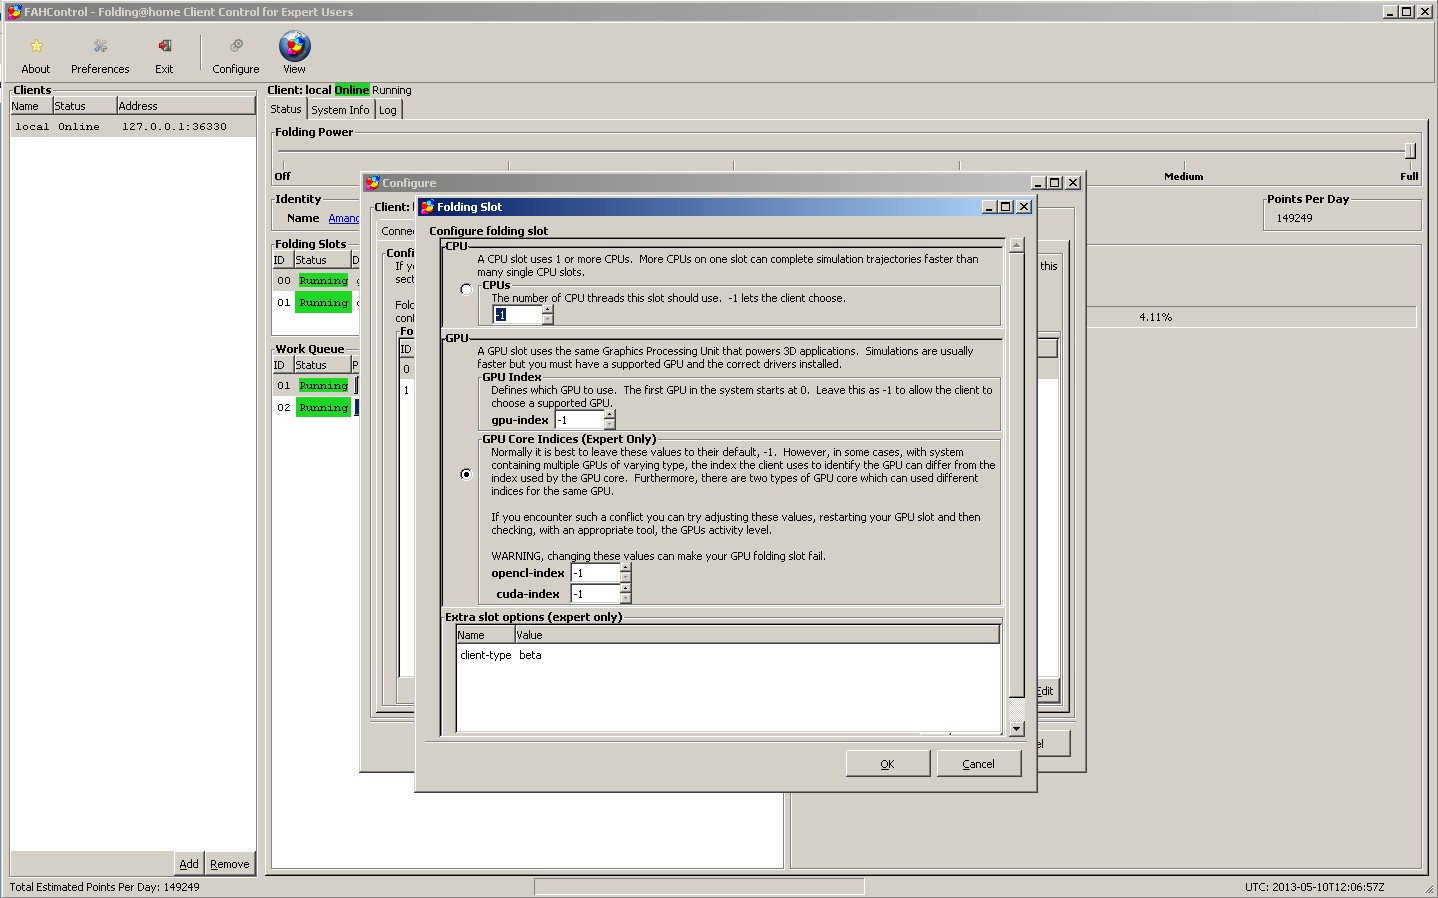The height and width of the screenshot is (898, 1438).
Task: Move the Folding Power slider handle
Action: [x=1410, y=151]
